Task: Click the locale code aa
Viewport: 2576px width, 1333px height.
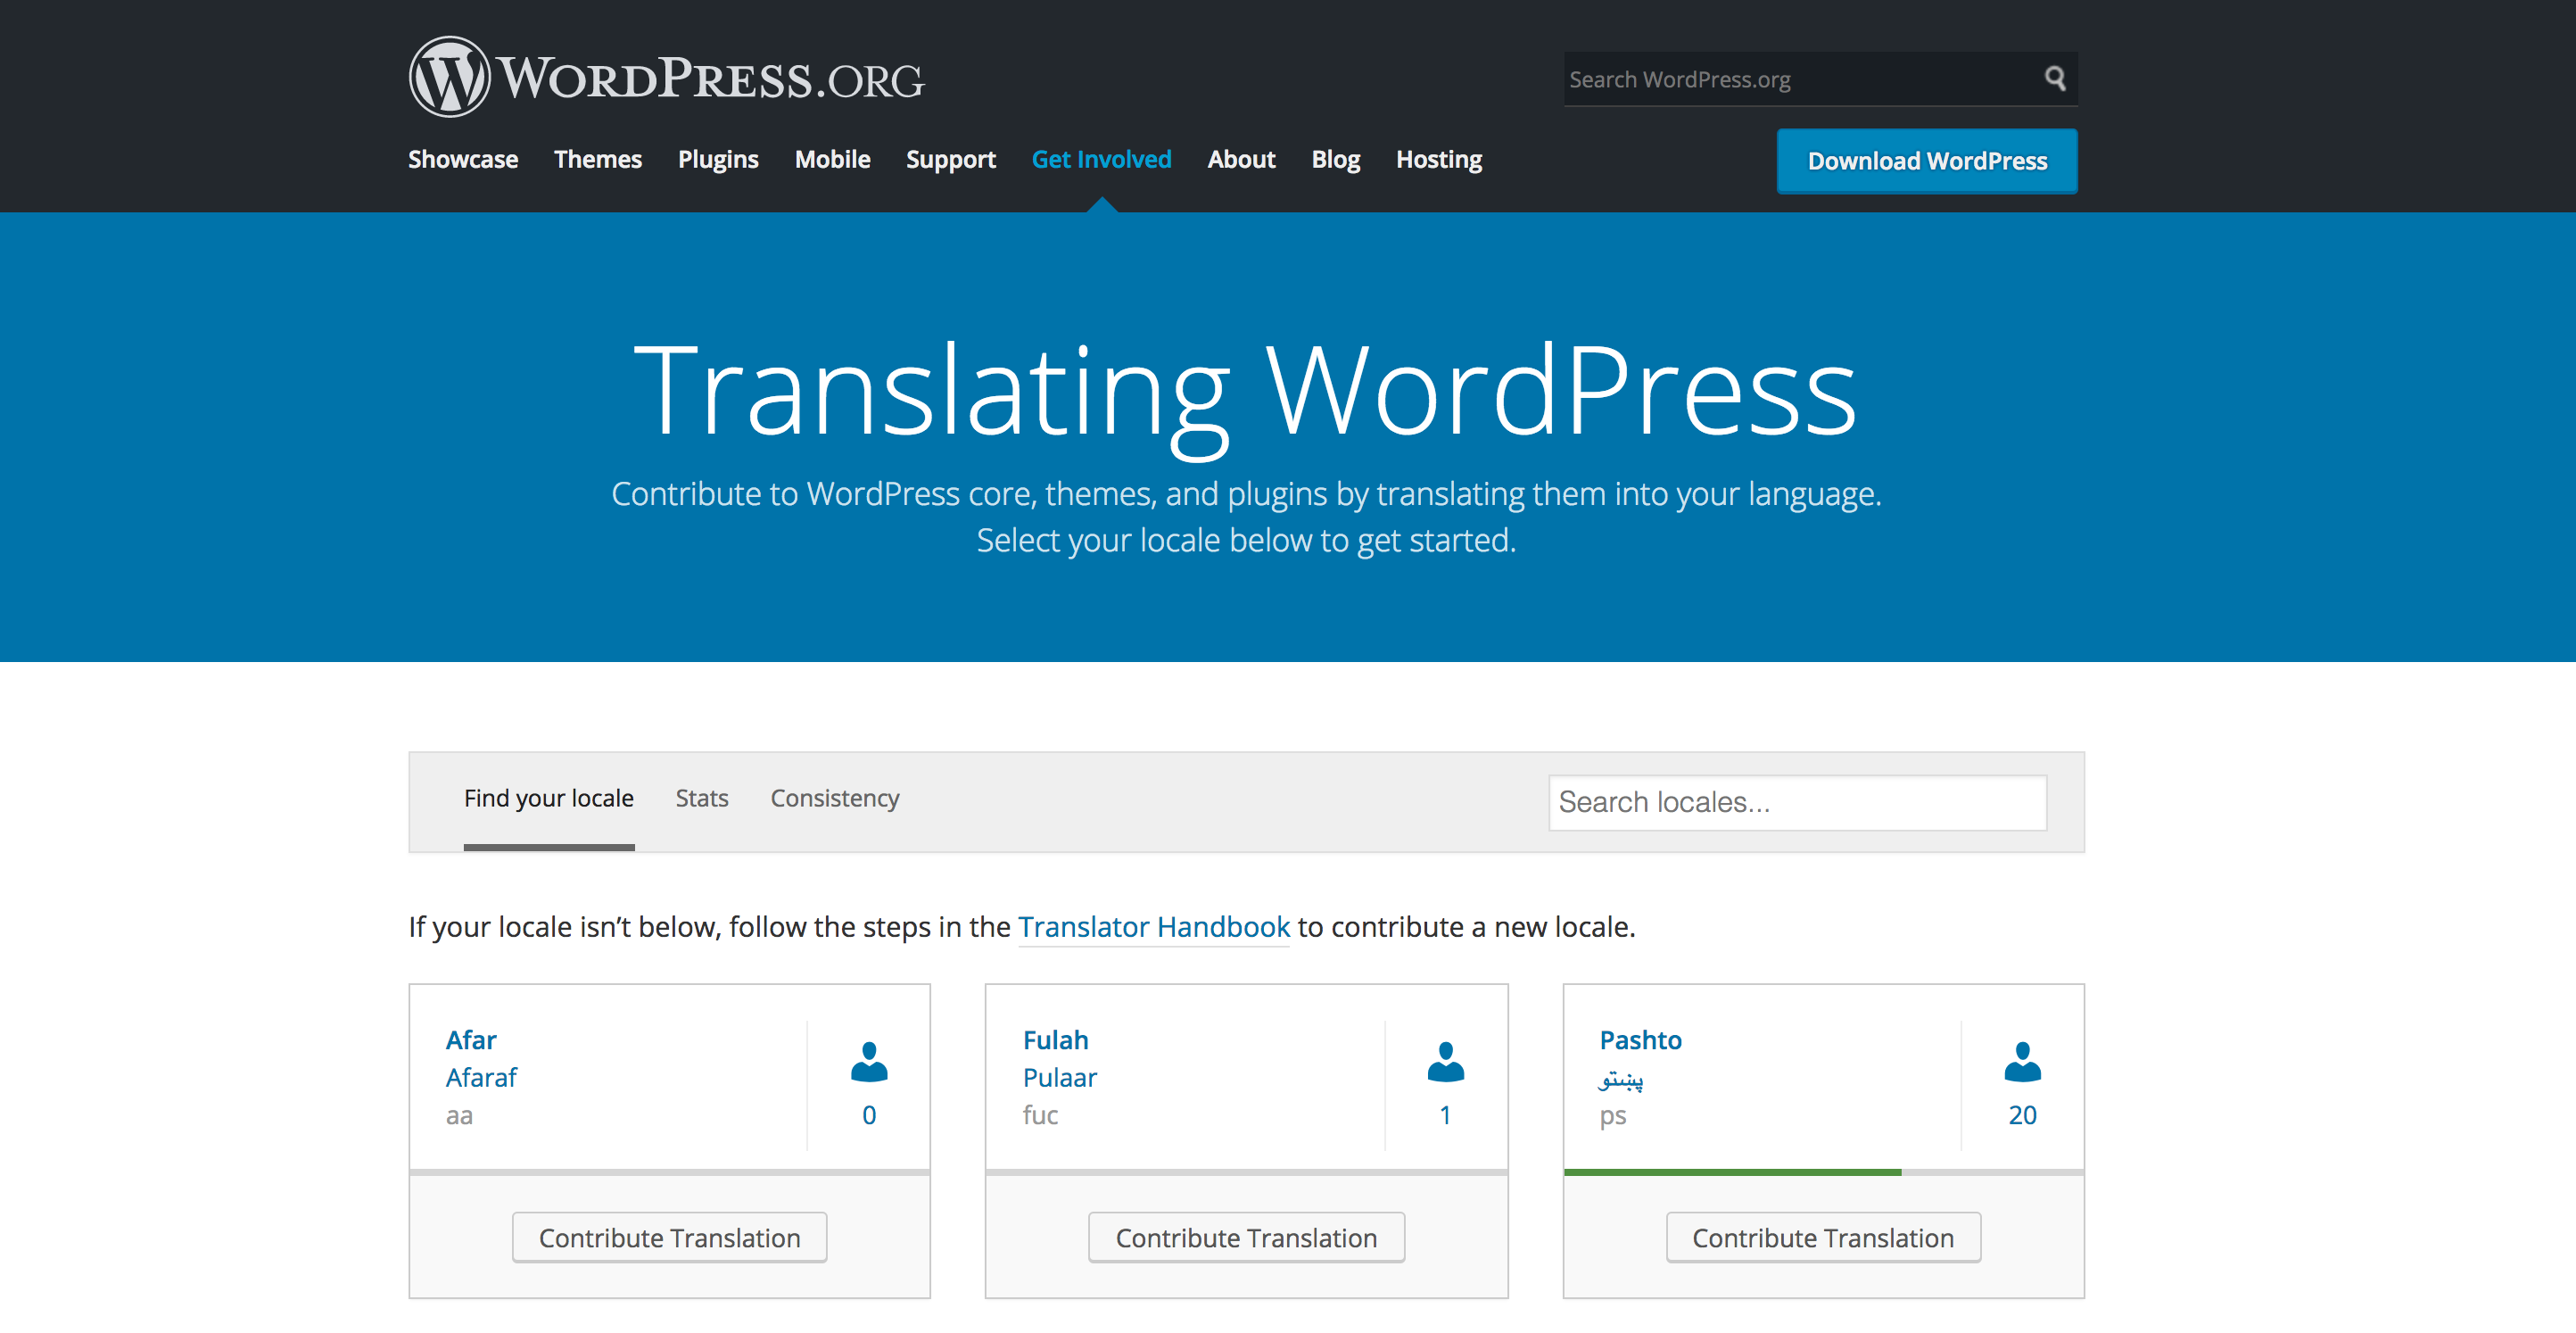Action: tap(459, 1115)
